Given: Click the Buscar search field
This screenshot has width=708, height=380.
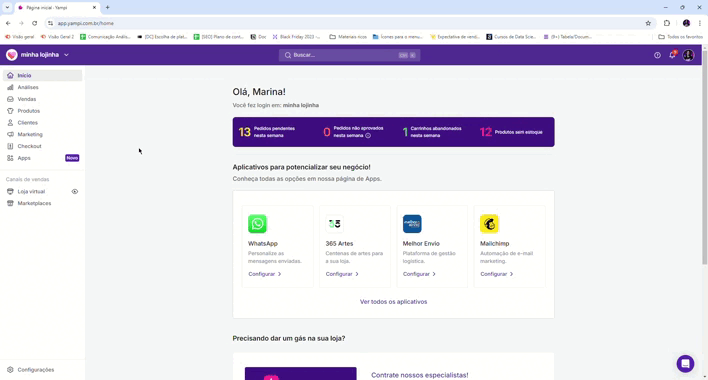Looking at the screenshot, I should [349, 55].
